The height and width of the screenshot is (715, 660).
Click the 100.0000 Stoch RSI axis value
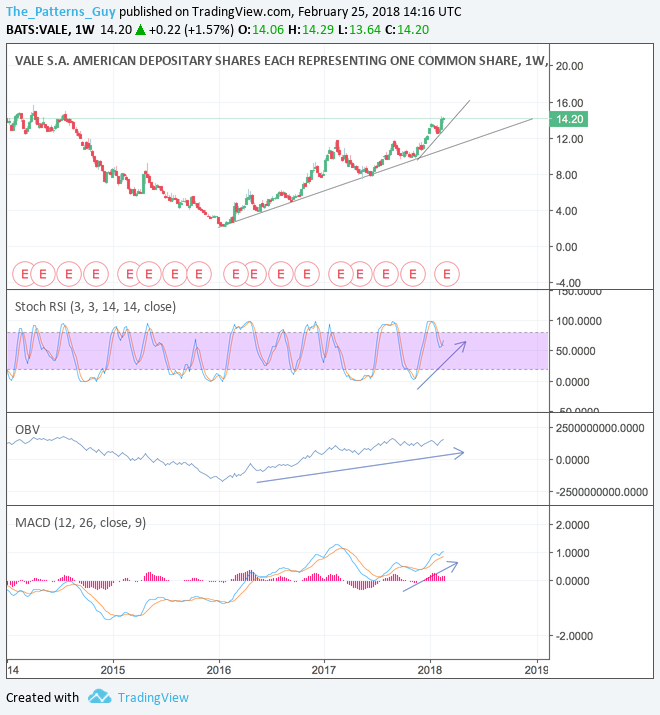click(x=578, y=321)
